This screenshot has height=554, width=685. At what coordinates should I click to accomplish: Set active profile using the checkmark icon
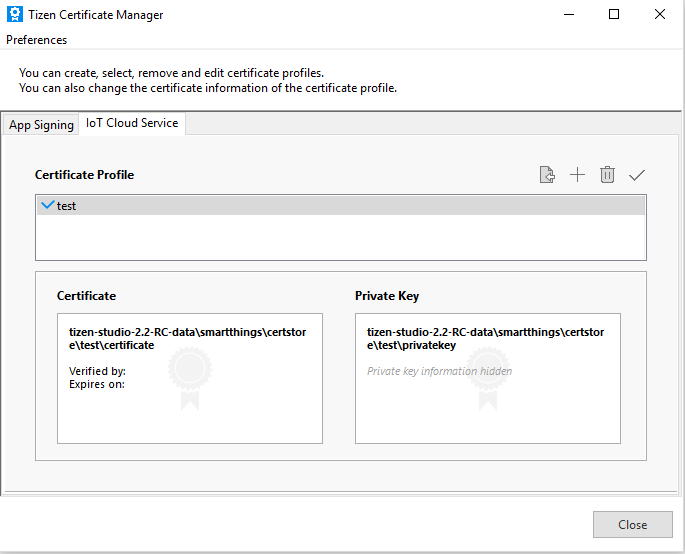click(637, 175)
